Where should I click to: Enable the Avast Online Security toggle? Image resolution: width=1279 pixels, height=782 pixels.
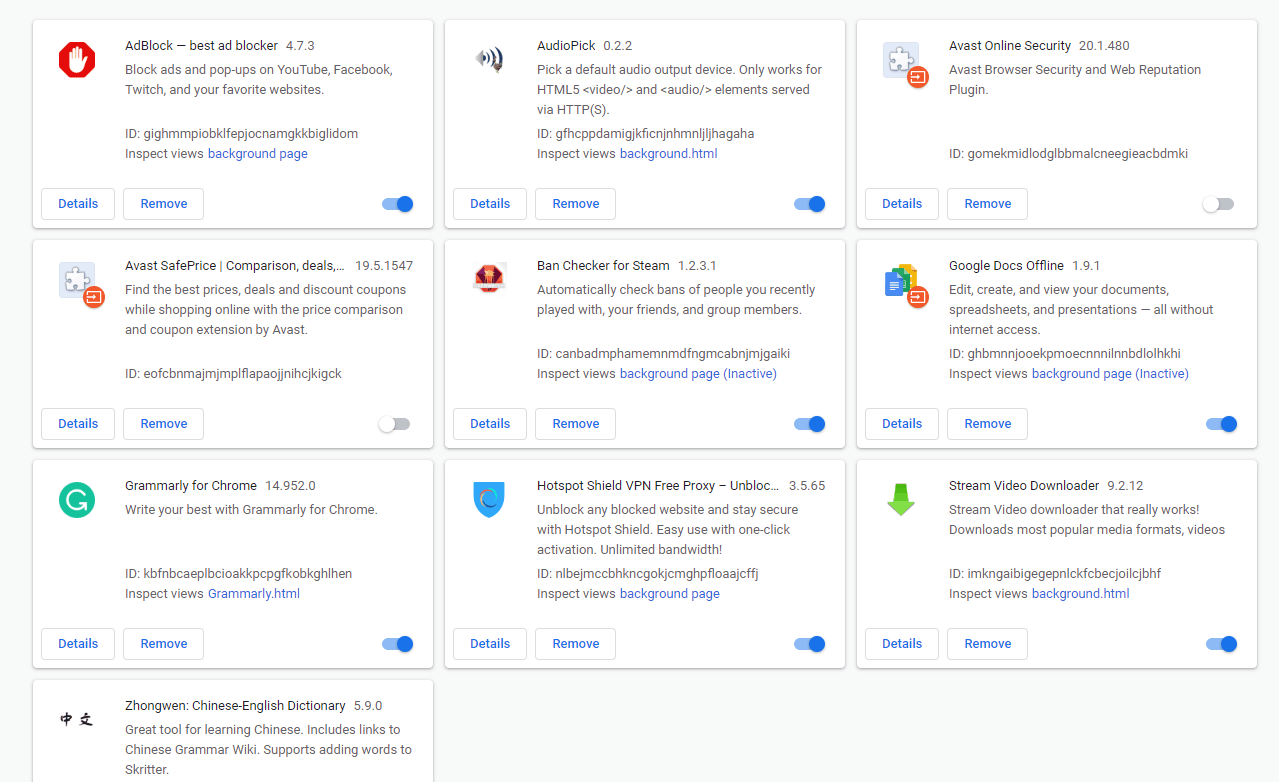tap(1218, 204)
